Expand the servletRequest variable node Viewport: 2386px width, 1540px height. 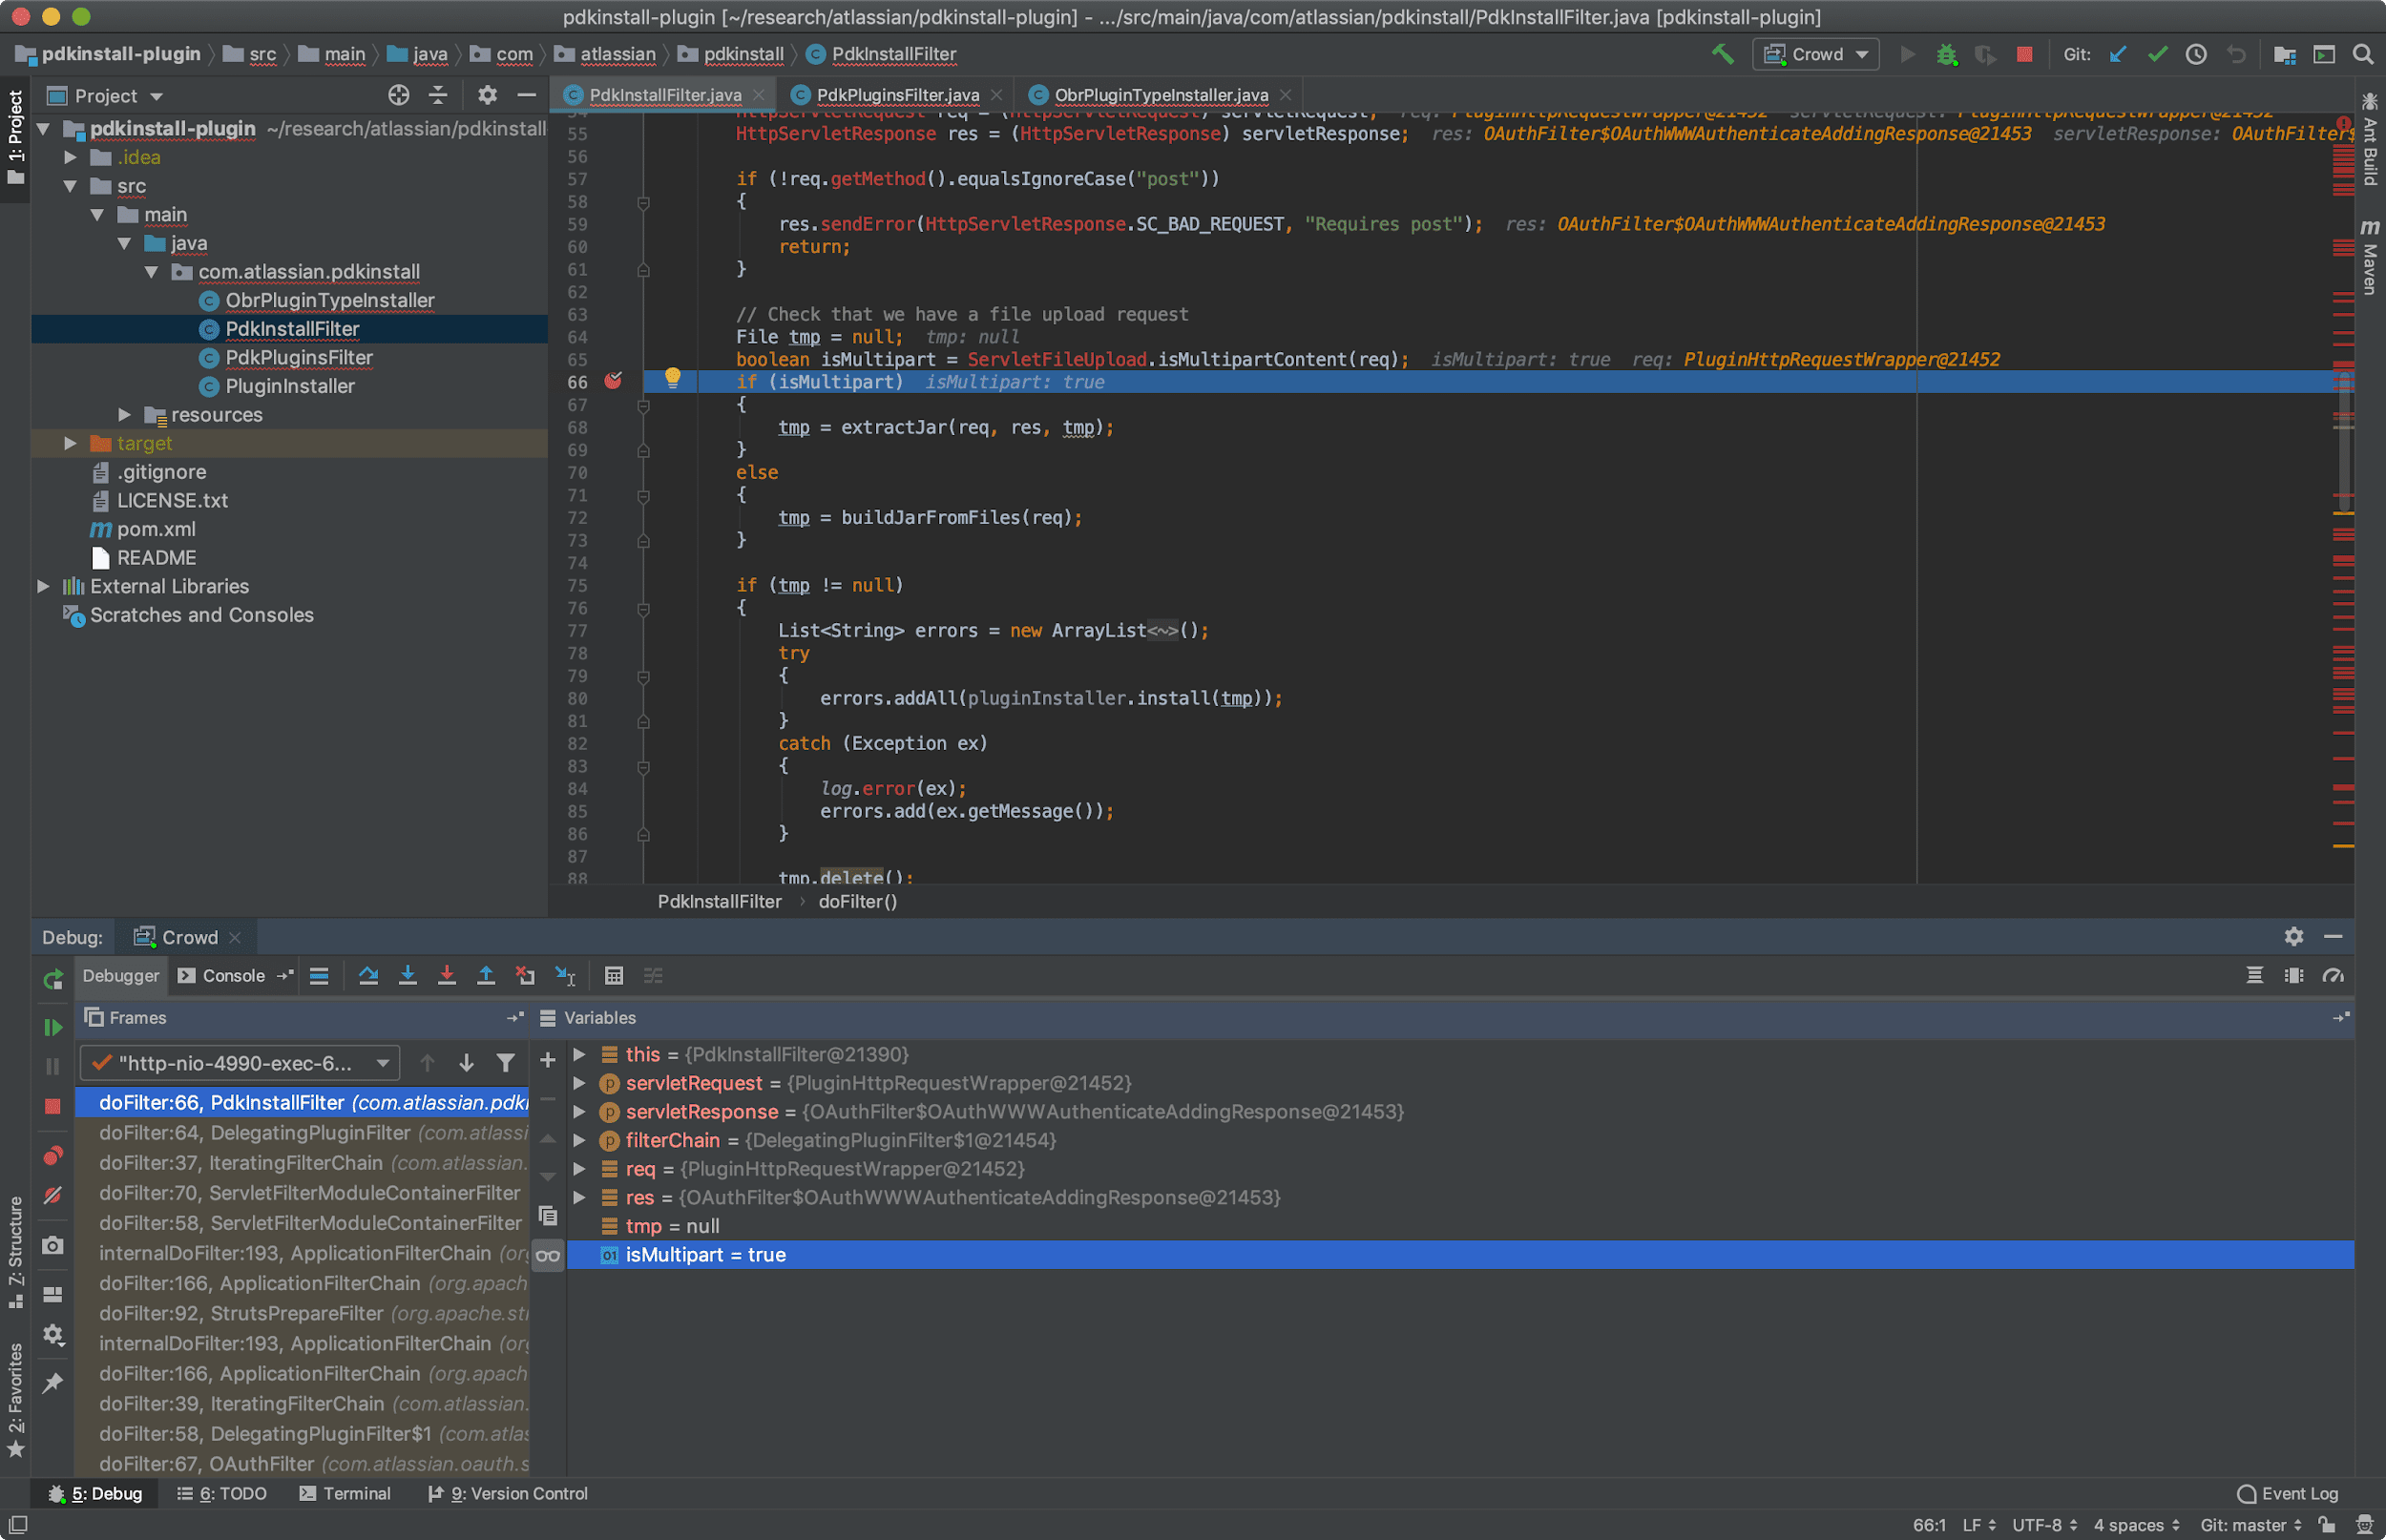click(x=579, y=1083)
